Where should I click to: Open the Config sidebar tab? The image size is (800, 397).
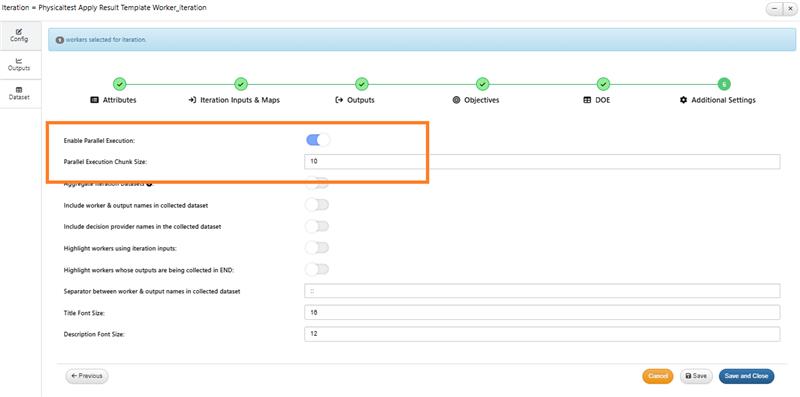[19, 35]
